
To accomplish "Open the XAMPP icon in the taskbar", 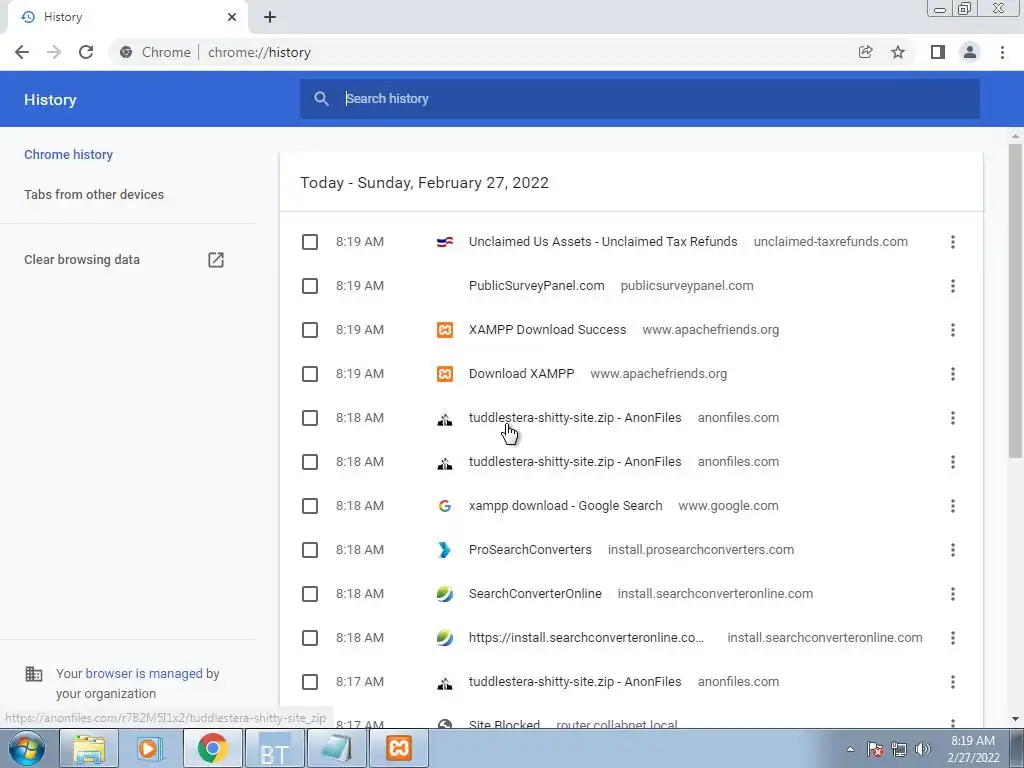I will tap(399, 748).
